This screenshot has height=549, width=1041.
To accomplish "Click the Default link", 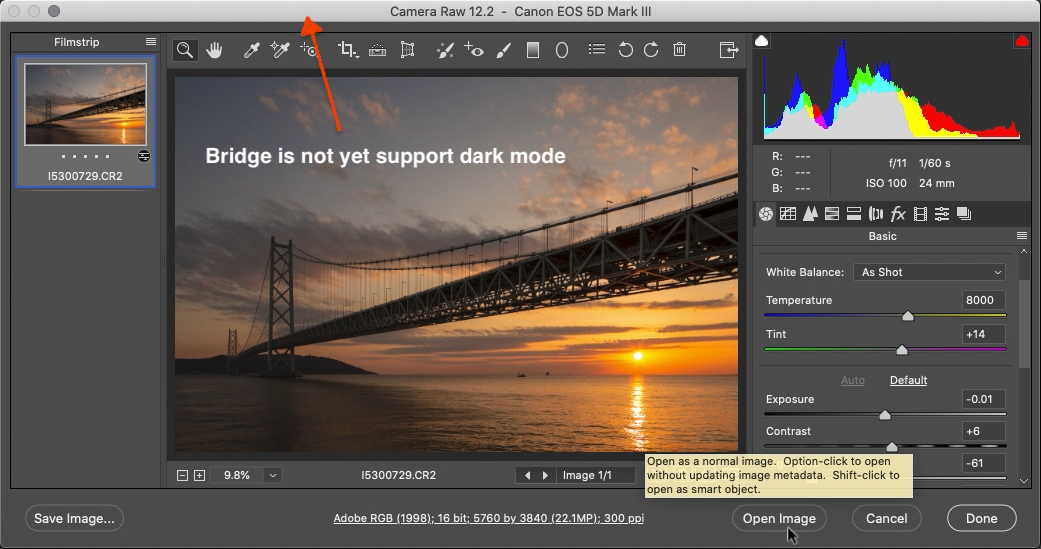I will [908, 380].
